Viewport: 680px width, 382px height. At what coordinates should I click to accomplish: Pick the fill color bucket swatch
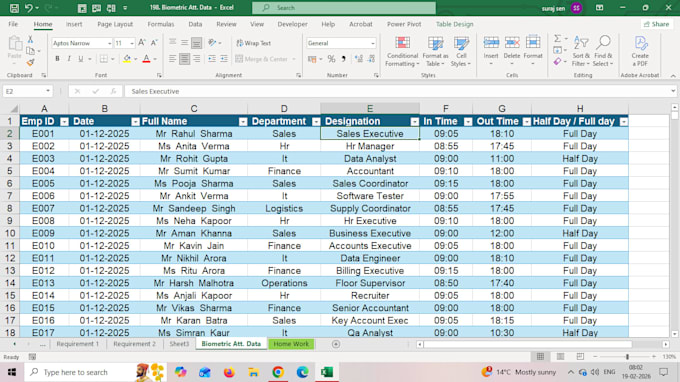click(127, 59)
